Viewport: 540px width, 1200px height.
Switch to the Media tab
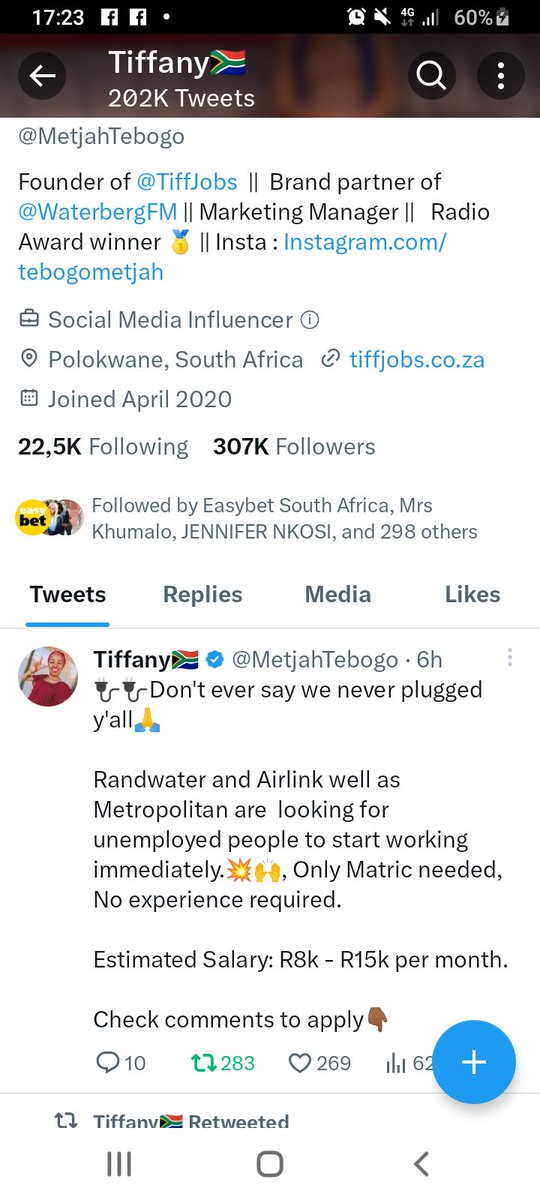338,594
